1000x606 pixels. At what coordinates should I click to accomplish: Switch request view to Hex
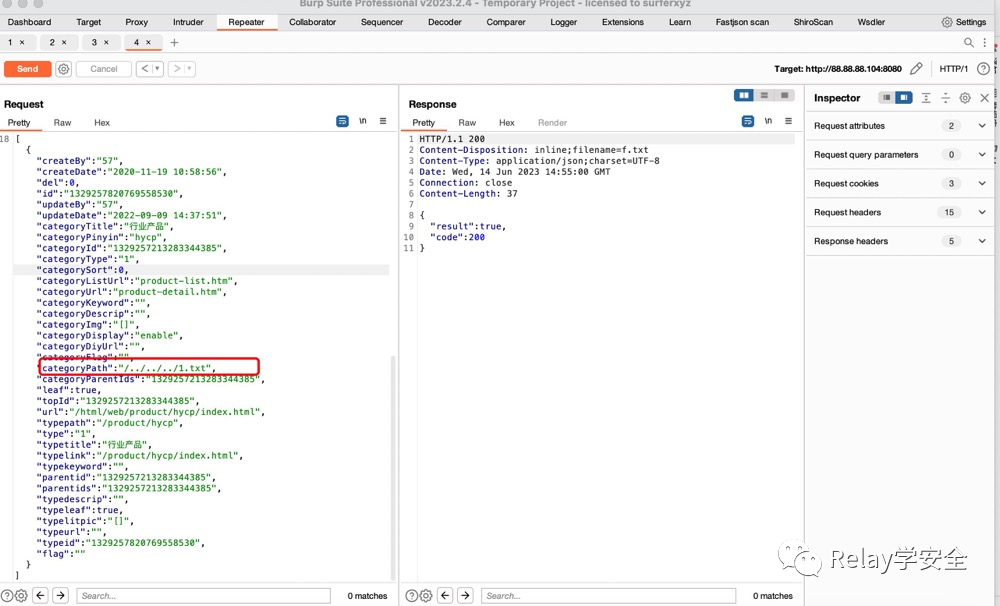102,122
